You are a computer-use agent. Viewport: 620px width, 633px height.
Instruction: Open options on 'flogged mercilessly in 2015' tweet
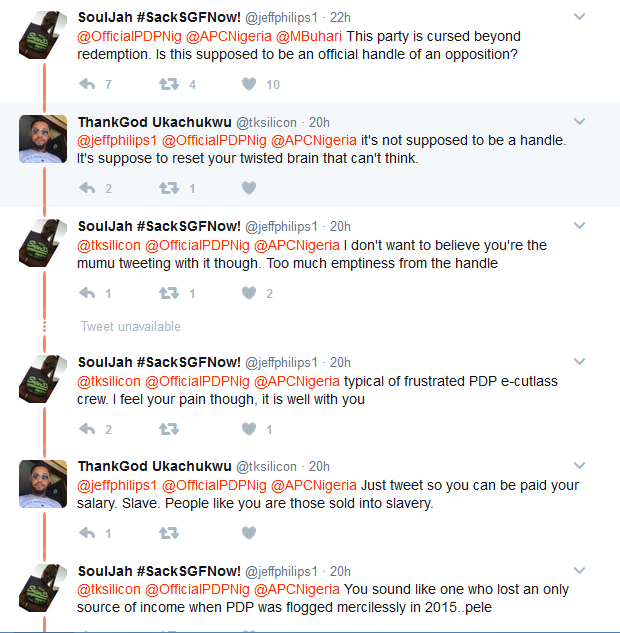tap(579, 571)
